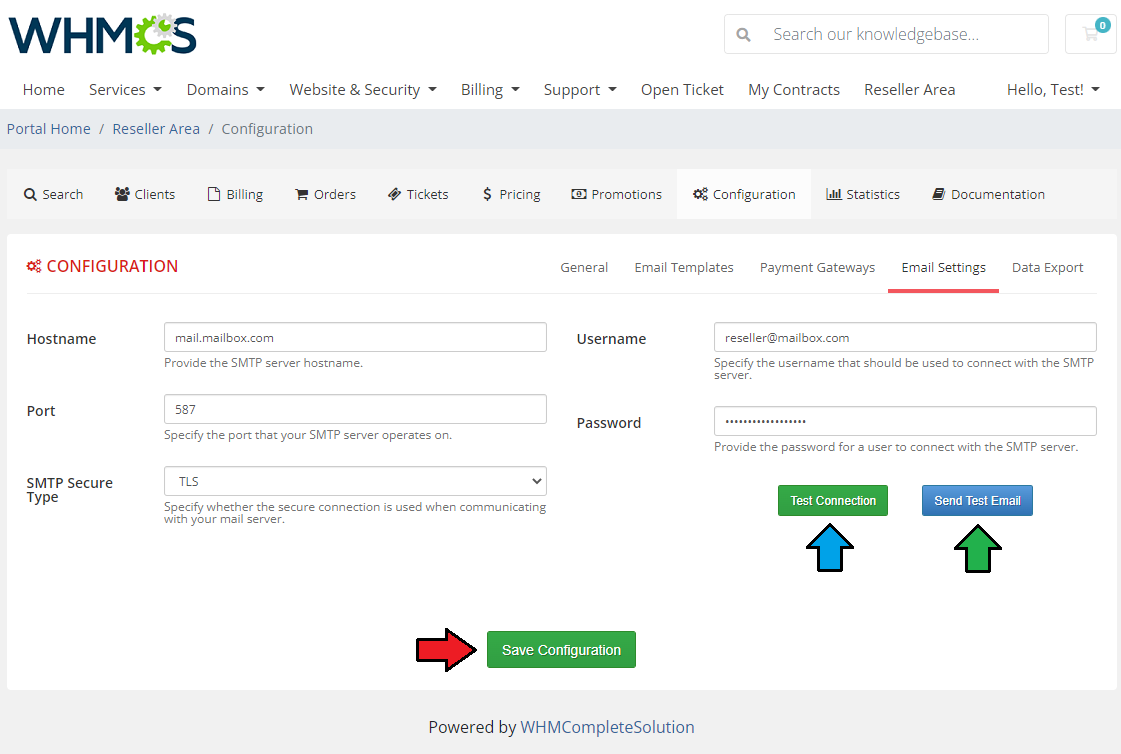This screenshot has height=754, width=1121.
Task: Click the Send Test Email button
Action: 977,500
